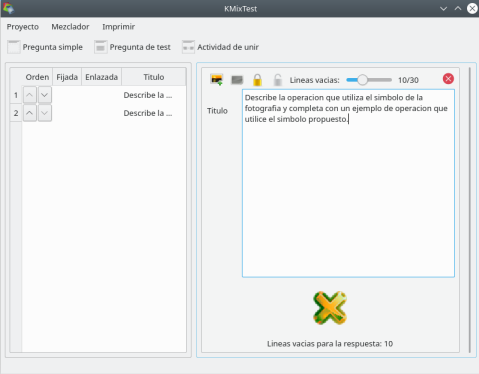This screenshot has height=374, width=479.
Task: Click the gray open padlock icon
Action: (x=278, y=80)
